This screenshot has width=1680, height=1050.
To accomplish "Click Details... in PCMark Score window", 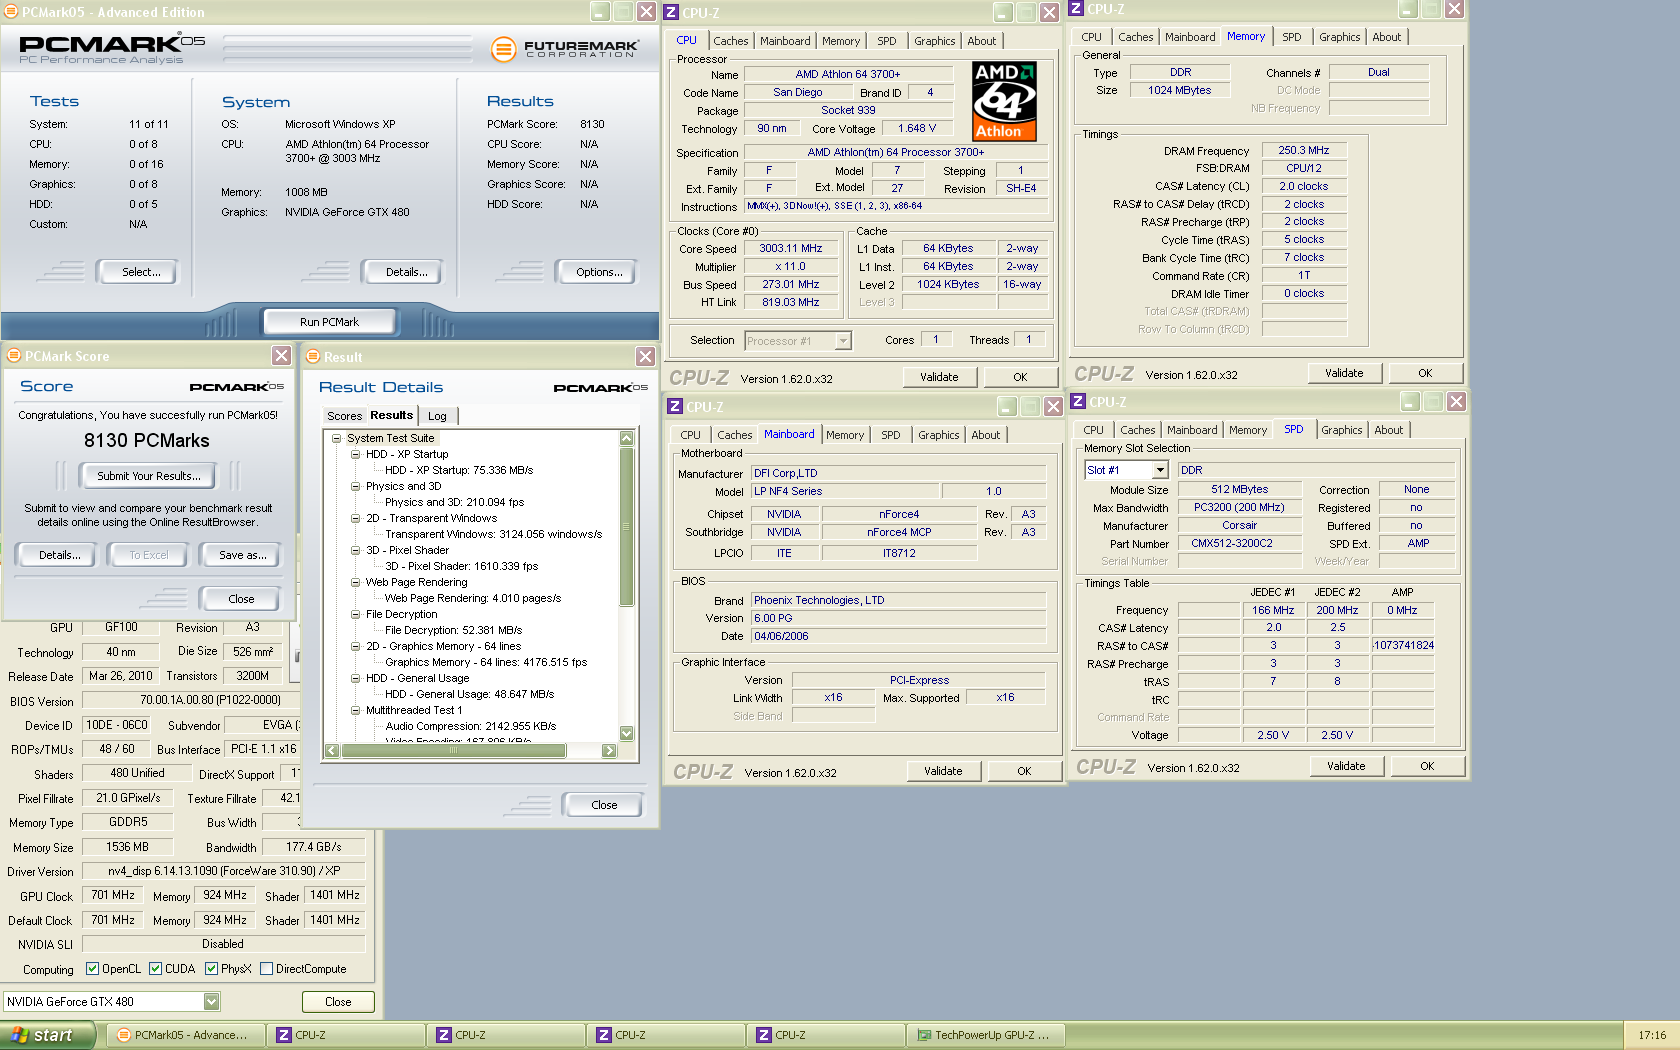I will (59, 555).
